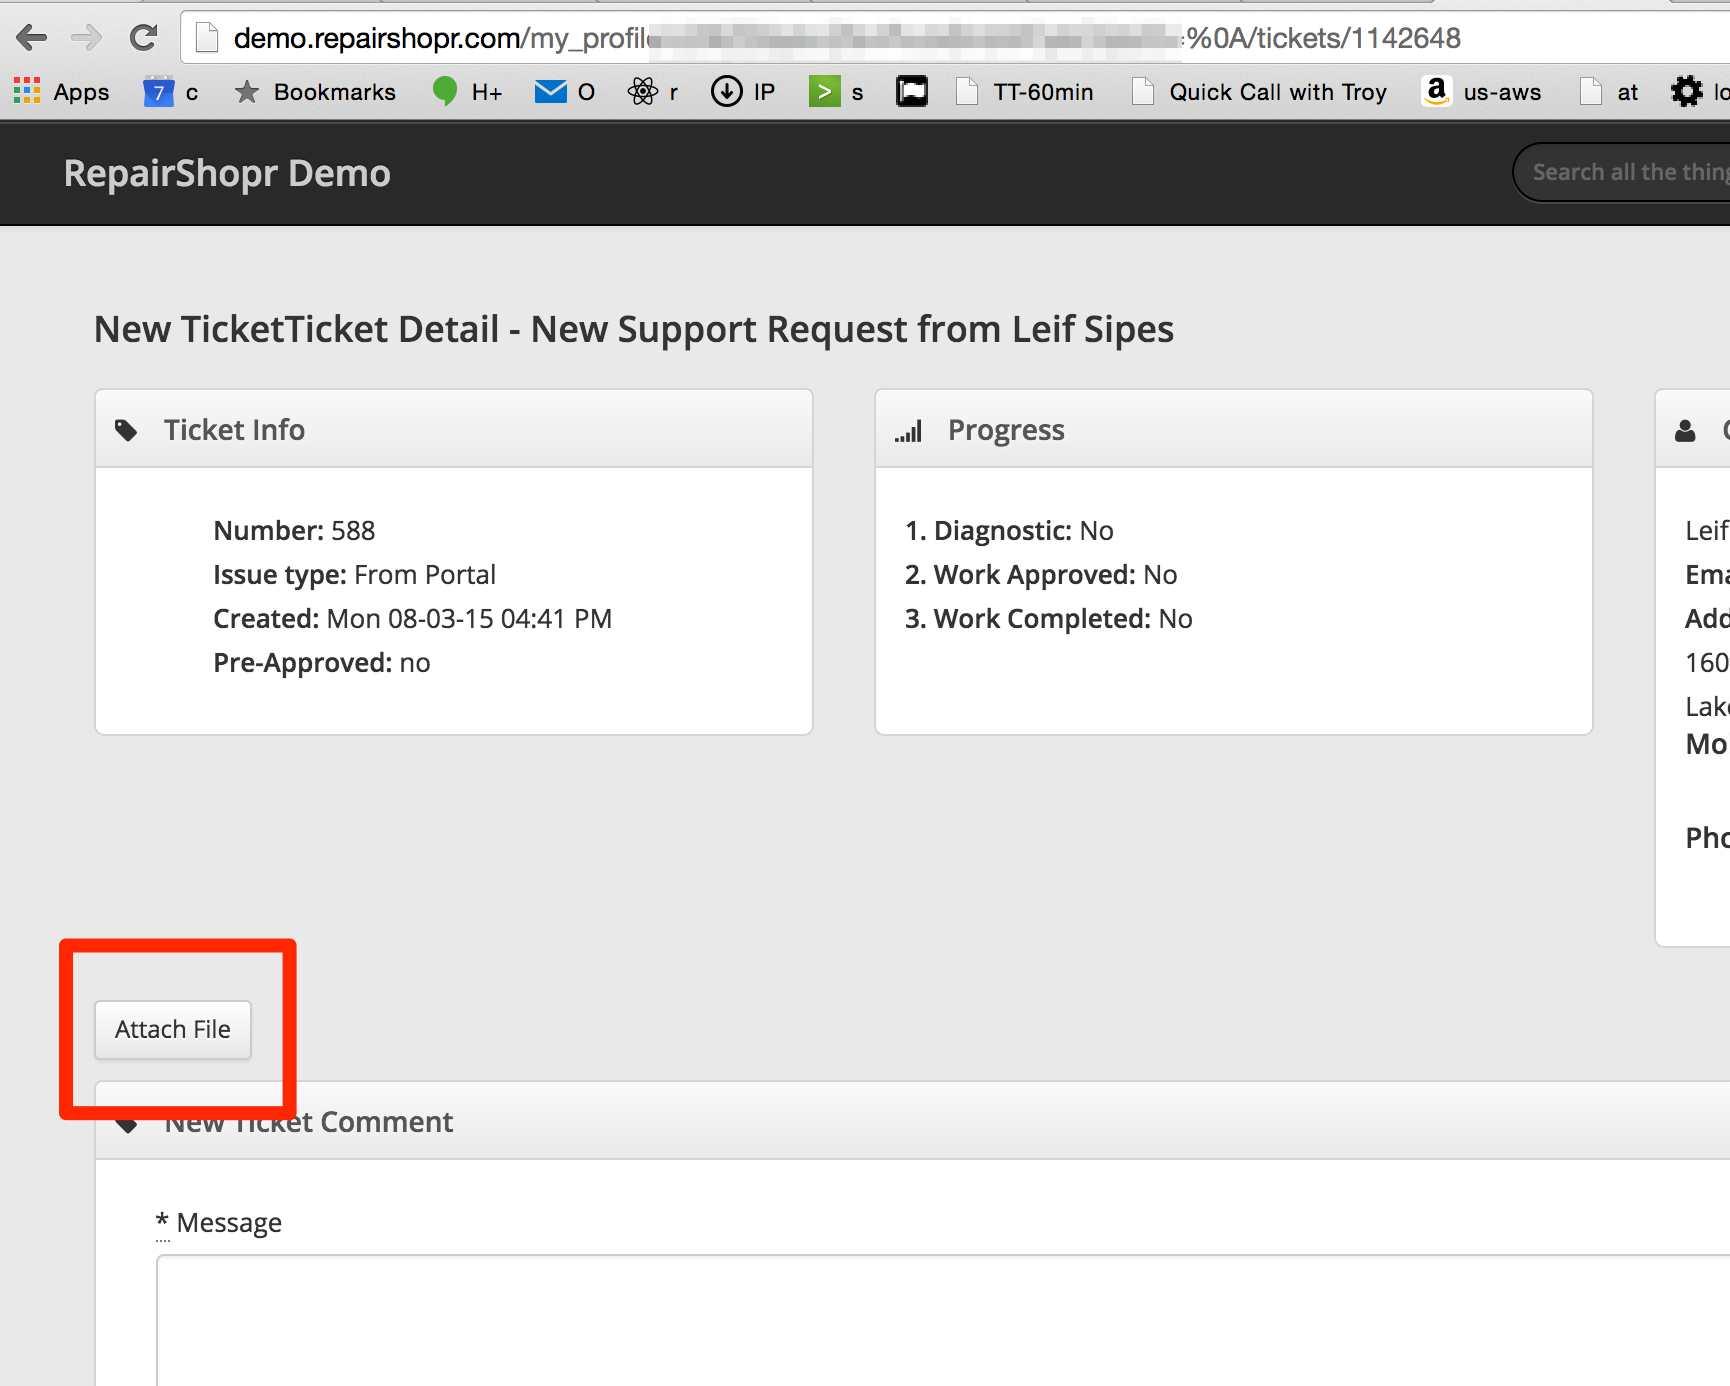The width and height of the screenshot is (1730, 1386).
Task: Click the Attach File button
Action: tap(173, 1029)
